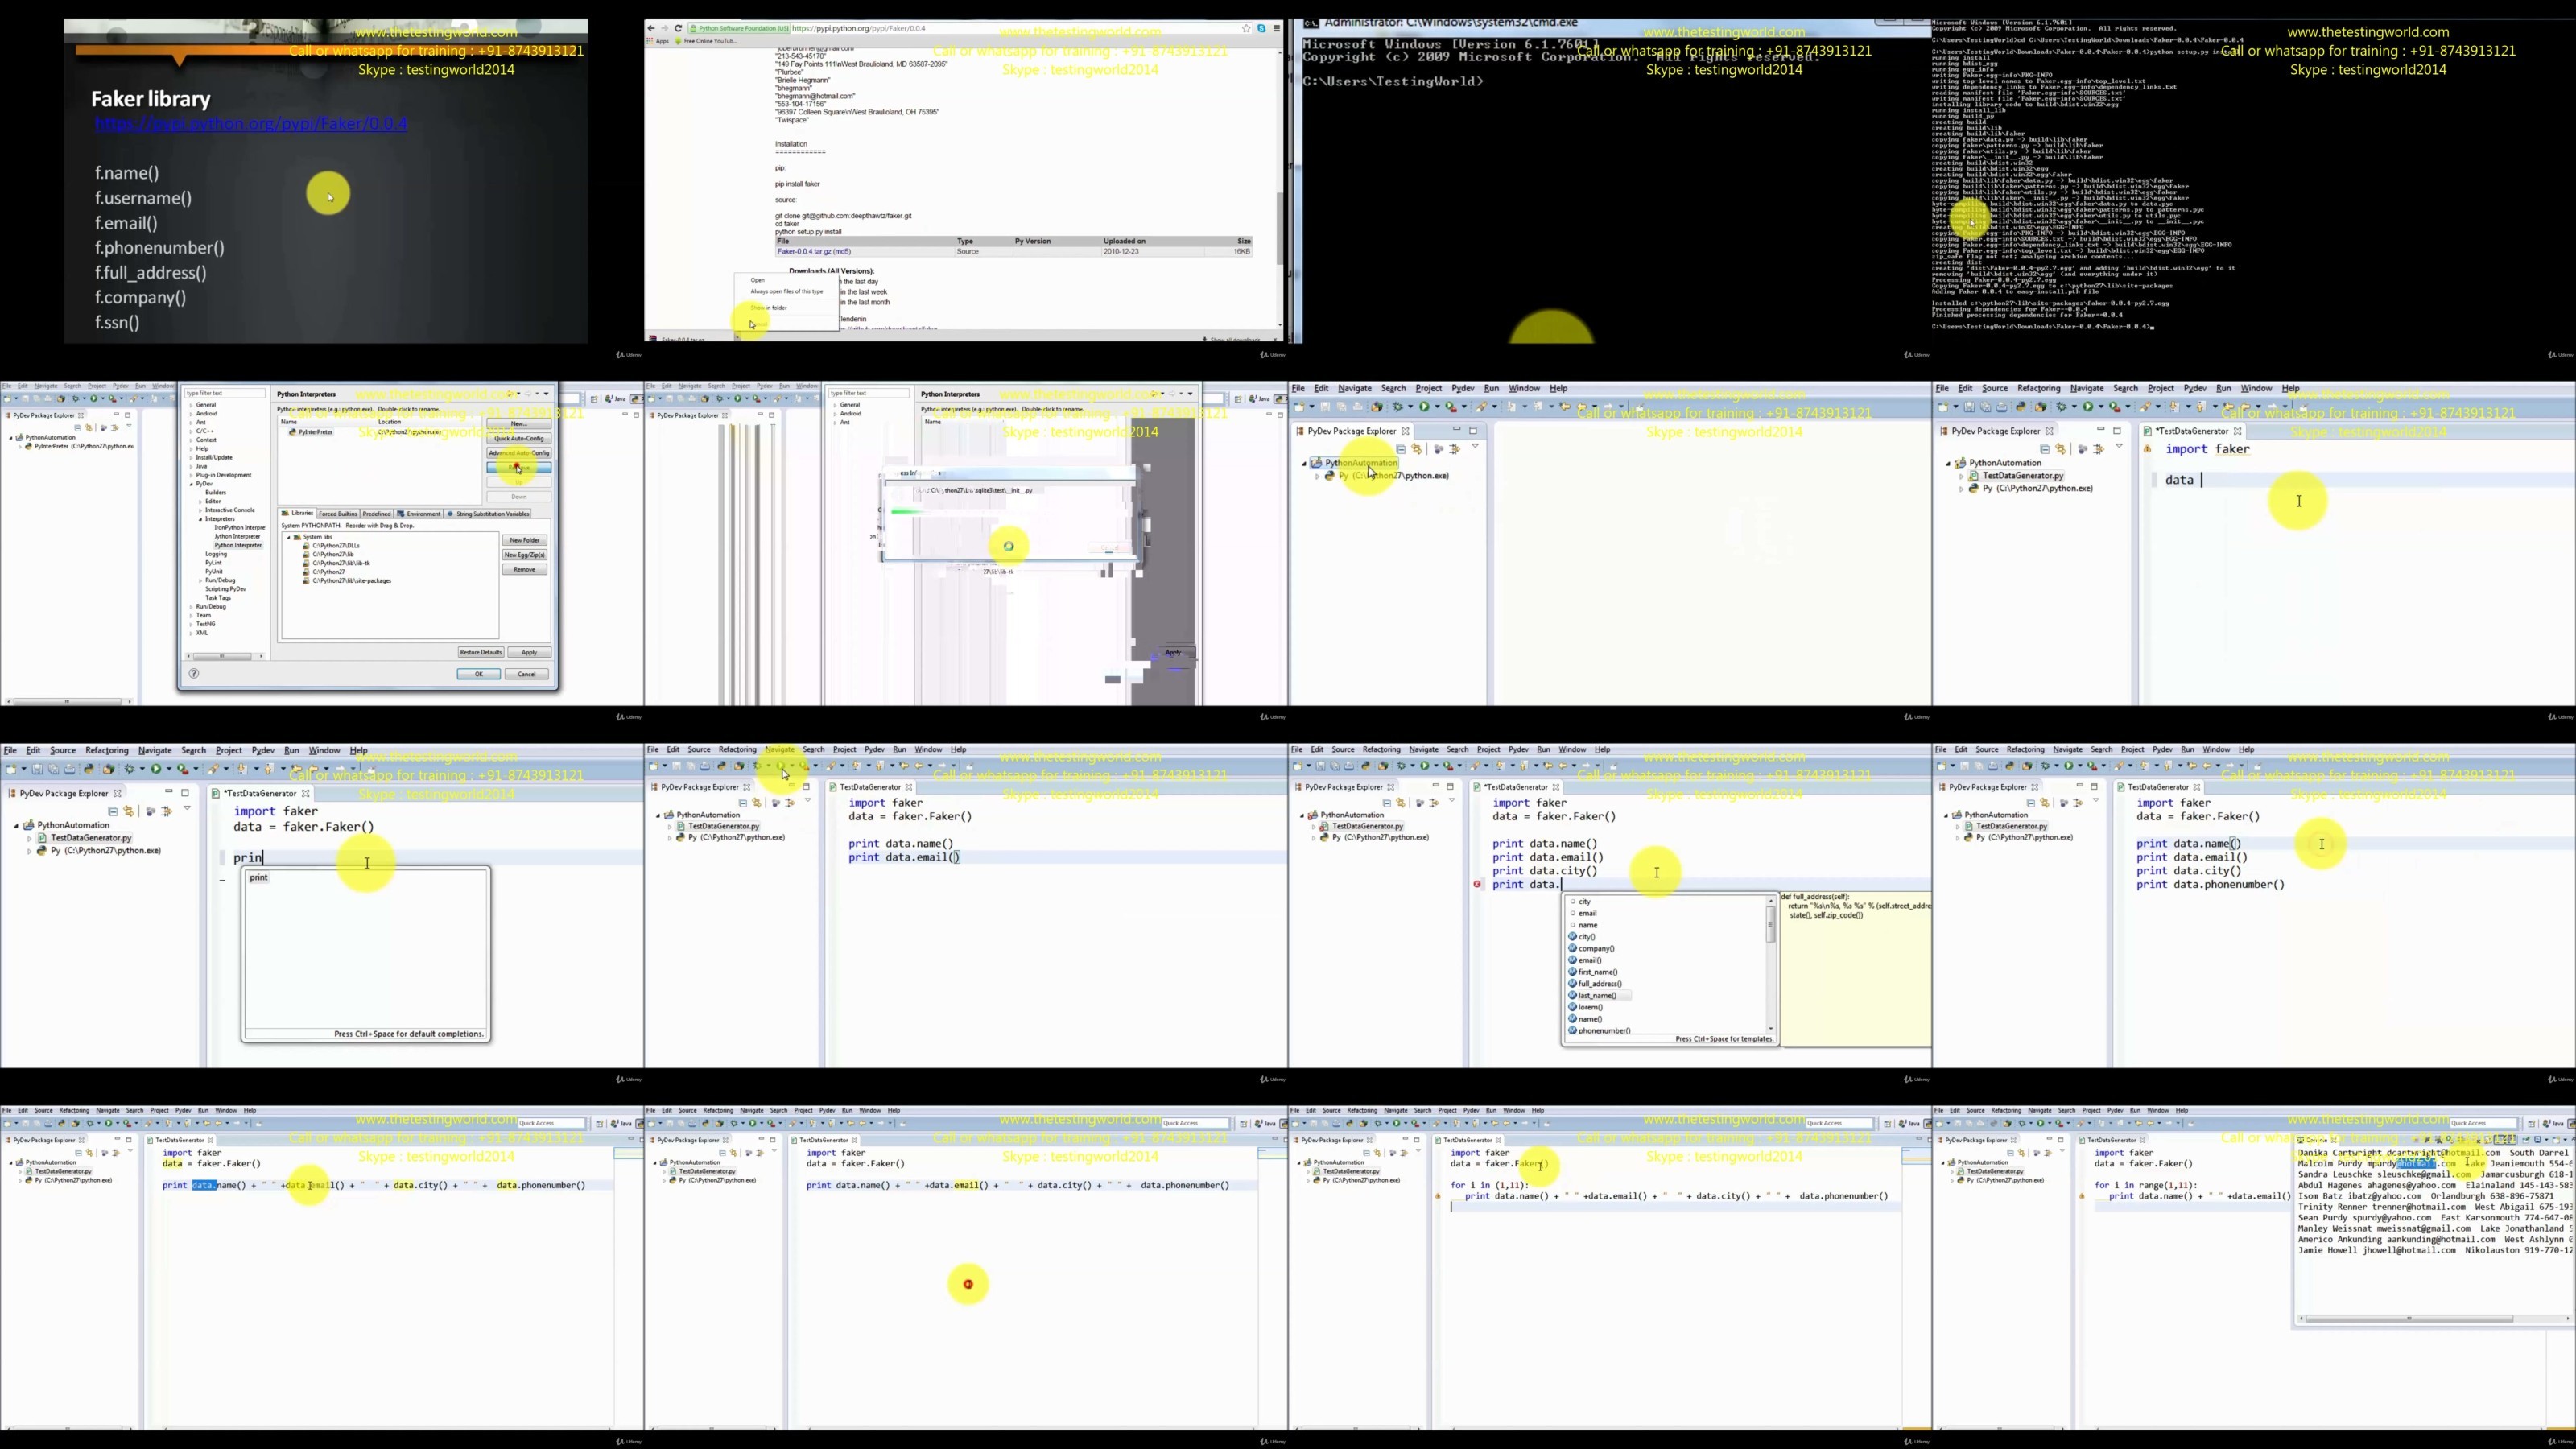Open the String Substitution Variables tab

pos(488,513)
